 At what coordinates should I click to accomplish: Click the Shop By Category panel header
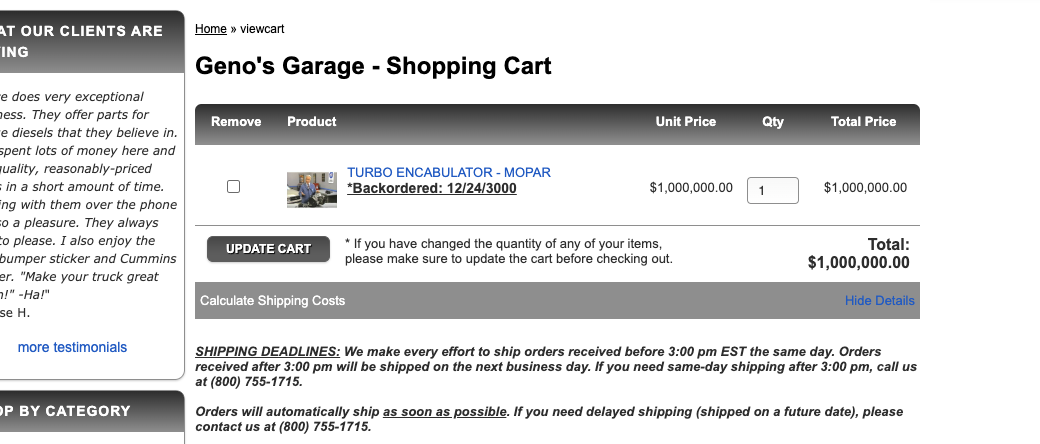coord(92,411)
